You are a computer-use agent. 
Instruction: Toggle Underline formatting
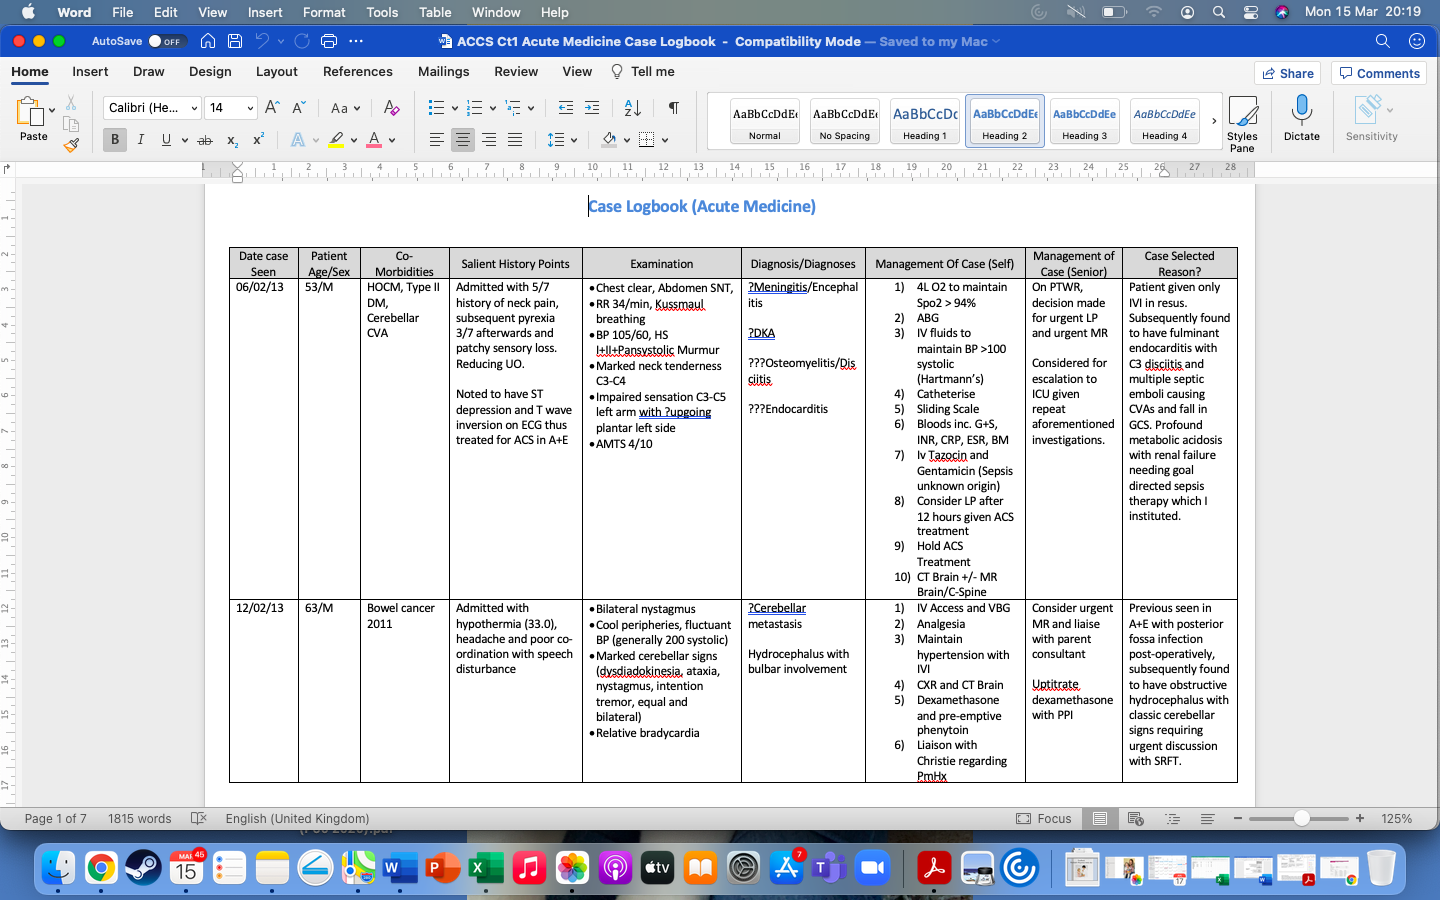[x=166, y=140]
